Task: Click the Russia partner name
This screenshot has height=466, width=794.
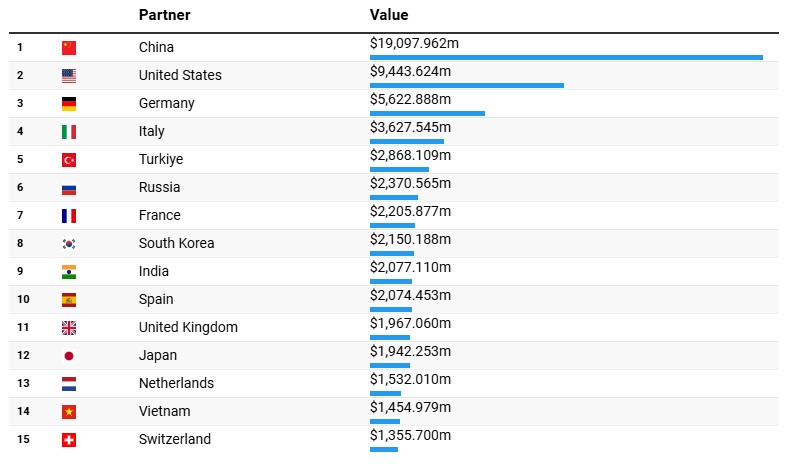Action: coord(160,187)
